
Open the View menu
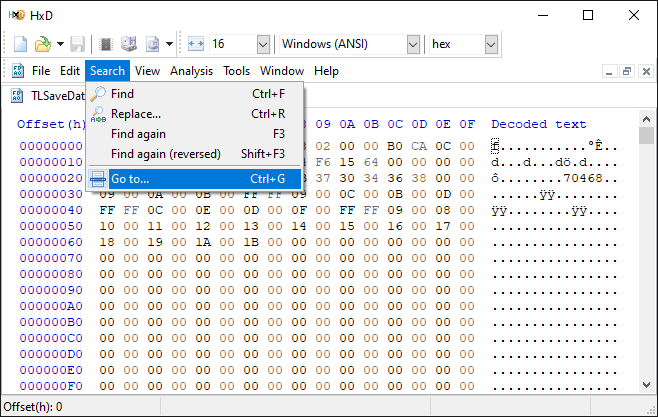(147, 71)
